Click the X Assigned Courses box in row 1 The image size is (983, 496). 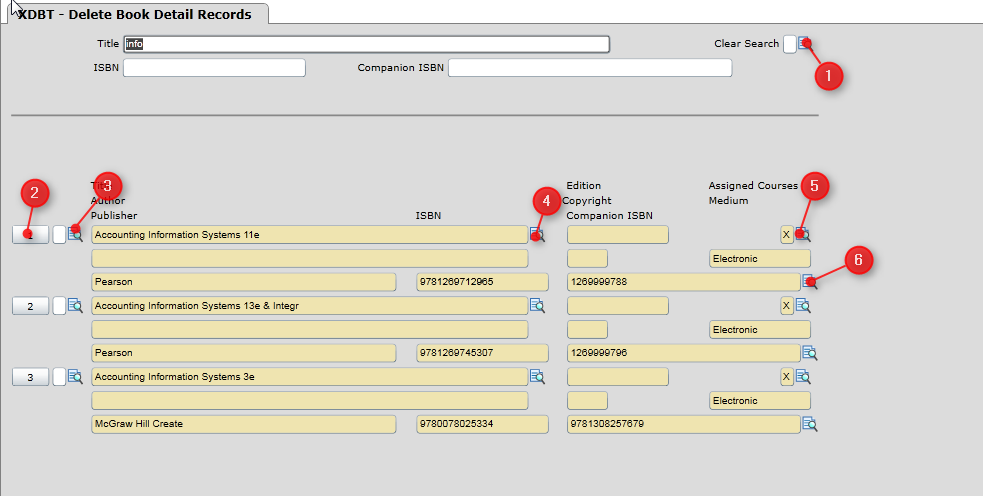(786, 235)
